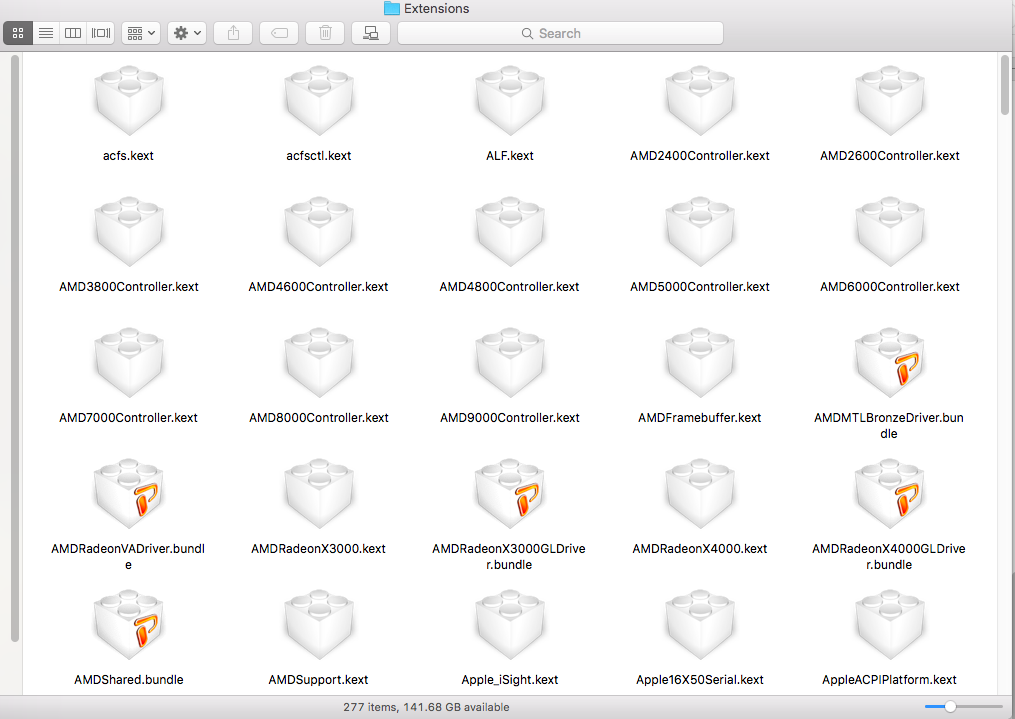Viewport: 1015px width, 719px height.
Task: Select the AMD5000Controller.kext icon
Action: [700, 231]
